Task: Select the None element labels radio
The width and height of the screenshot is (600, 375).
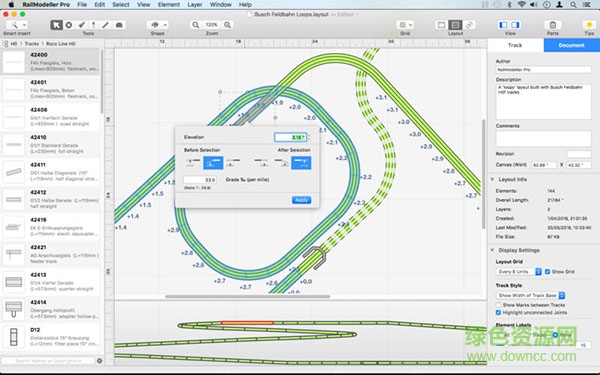Action: click(556, 335)
